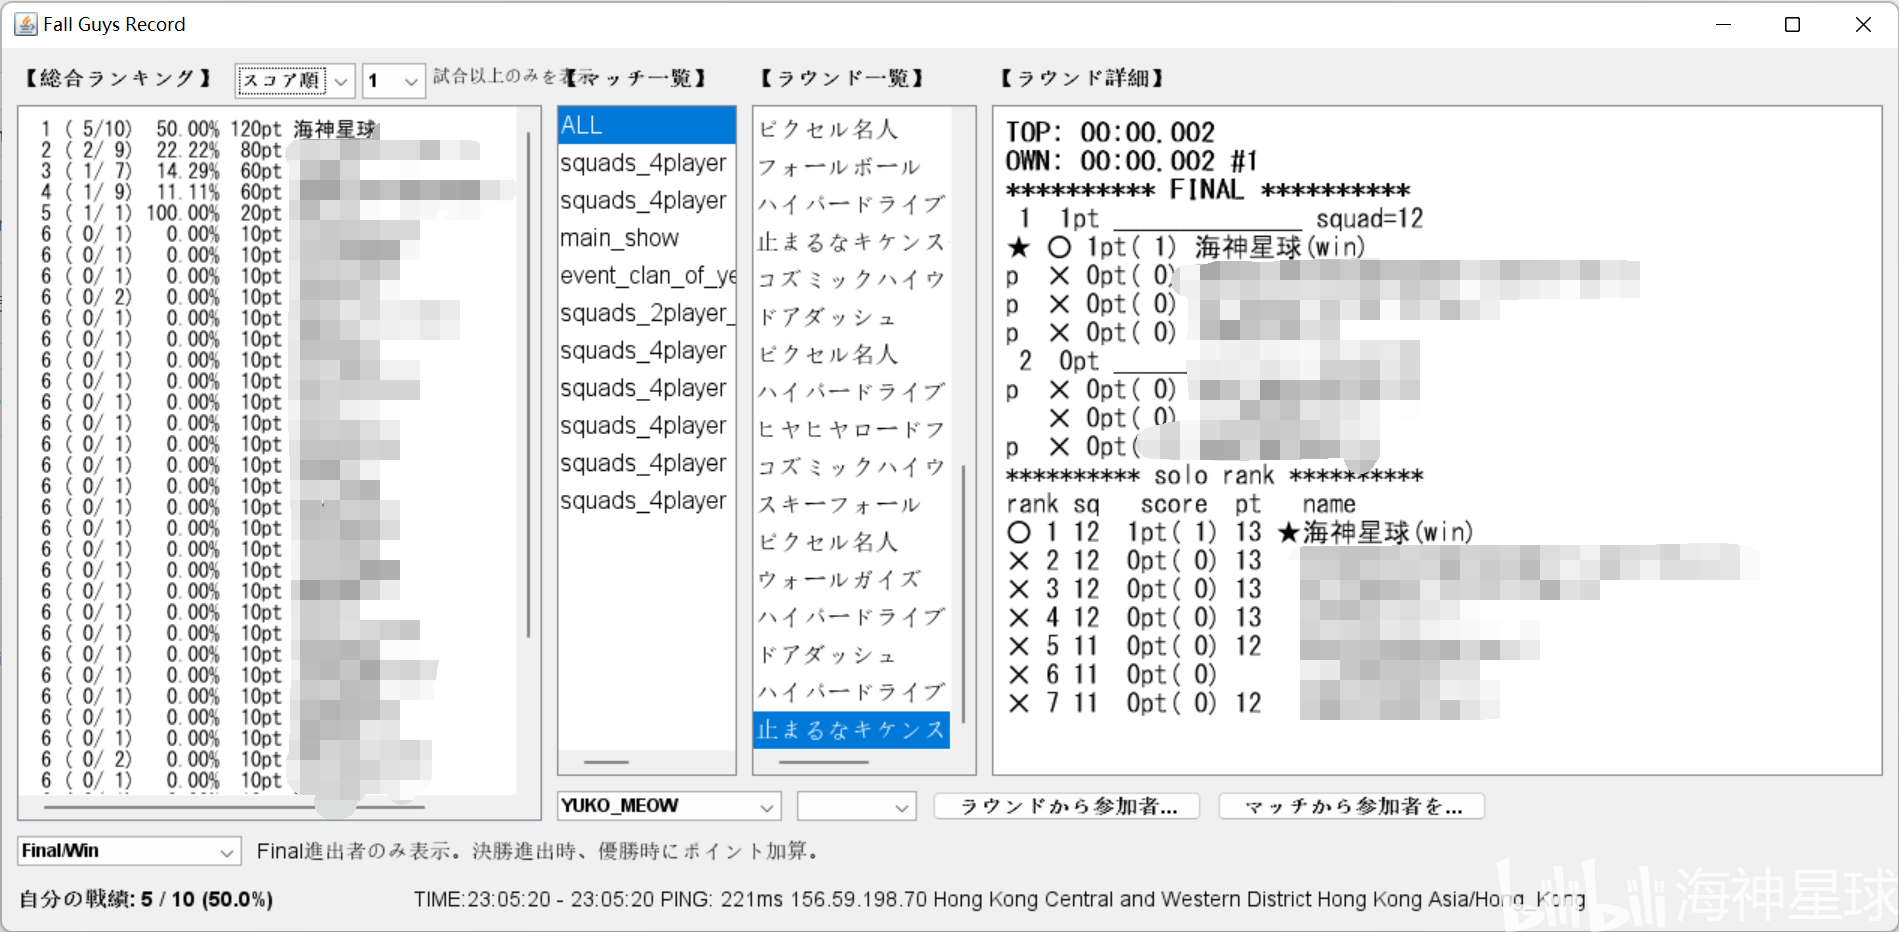Select the event_clan_of_ye match entry

(x=646, y=275)
